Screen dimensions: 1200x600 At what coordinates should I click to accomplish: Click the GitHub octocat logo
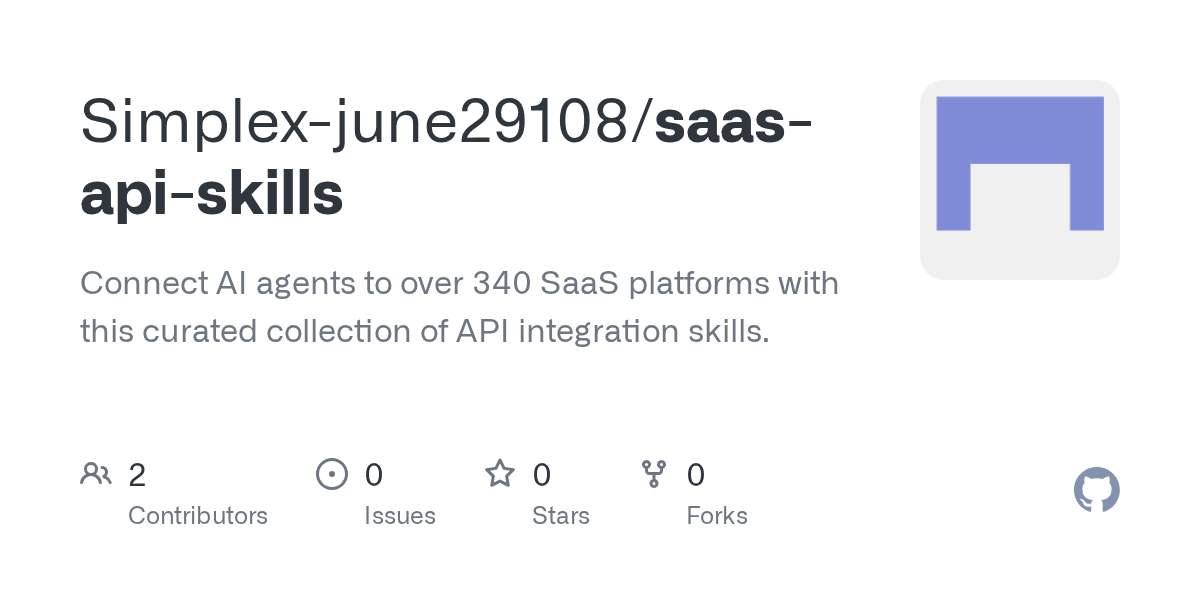(1097, 490)
